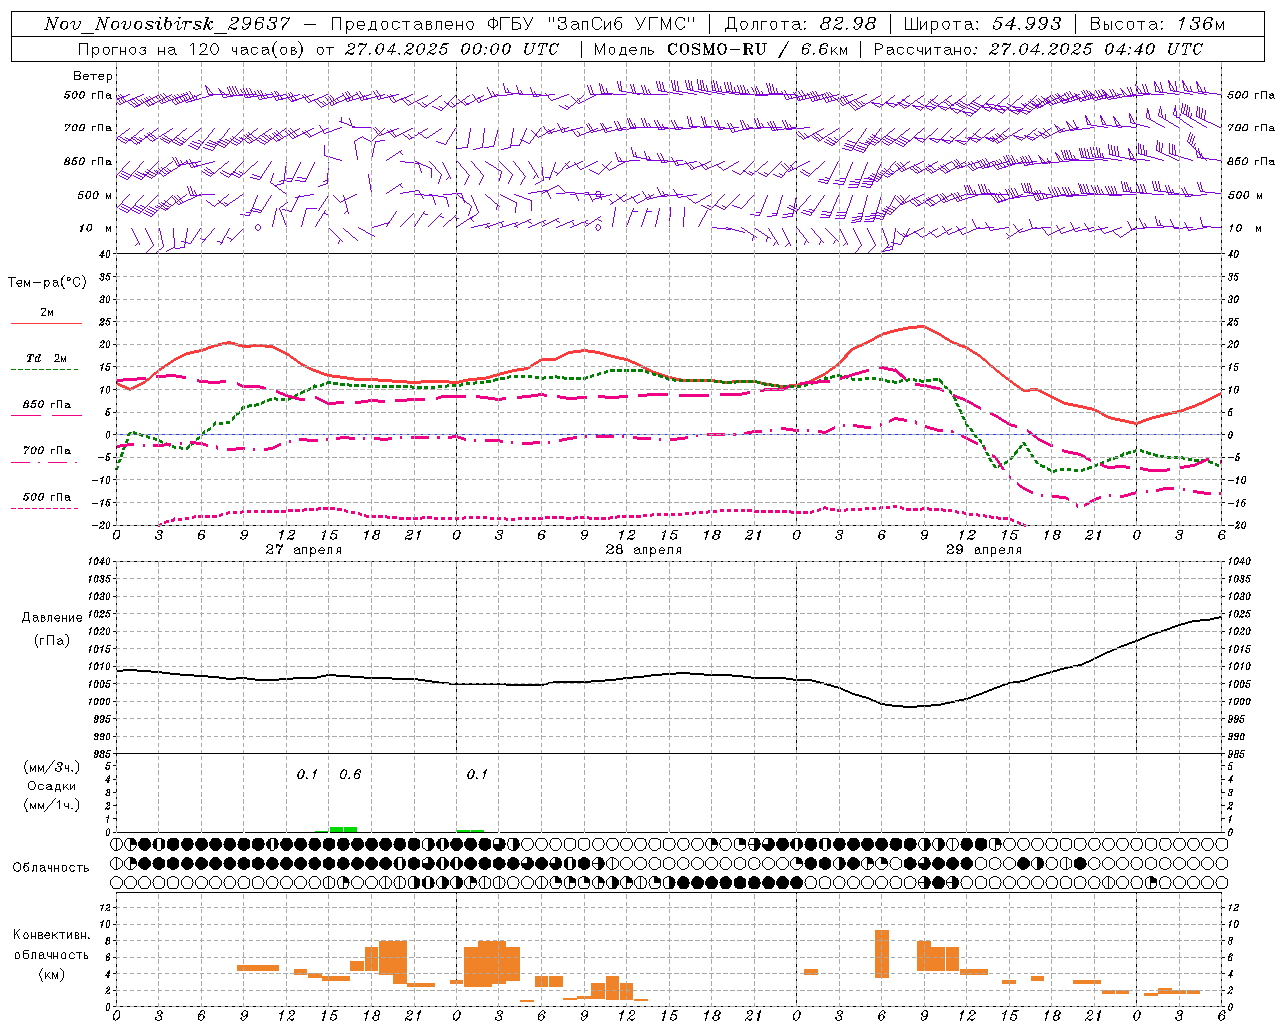Click the 0.6 precipitation amount value
Viewport: 1280px width, 1024px height.
click(x=350, y=775)
